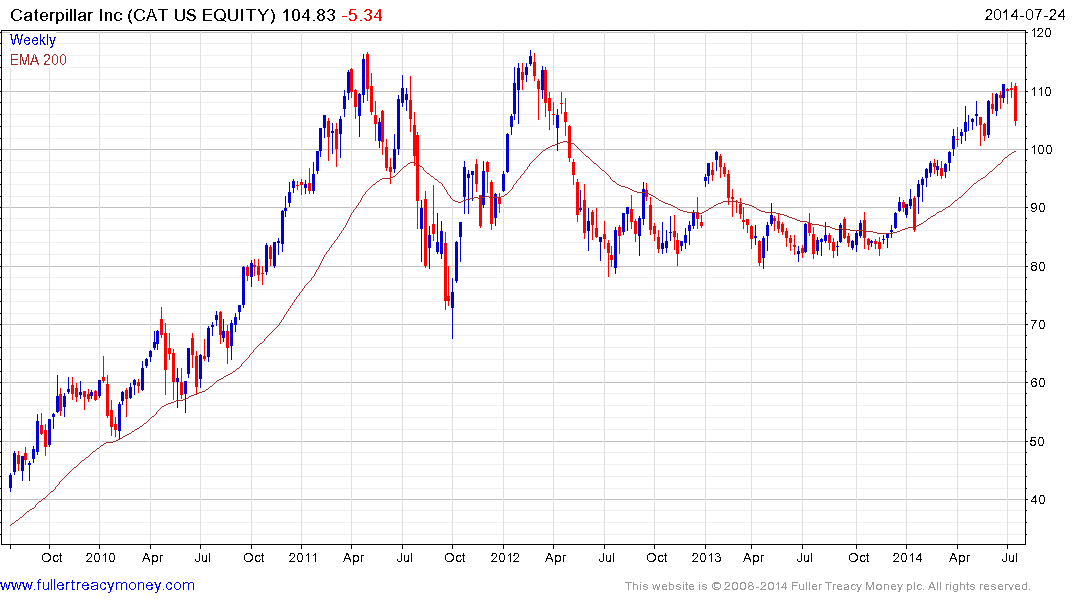Screen dimensions: 1075x600
Task: Click the 90 price axis label
Action: (x=1038, y=208)
